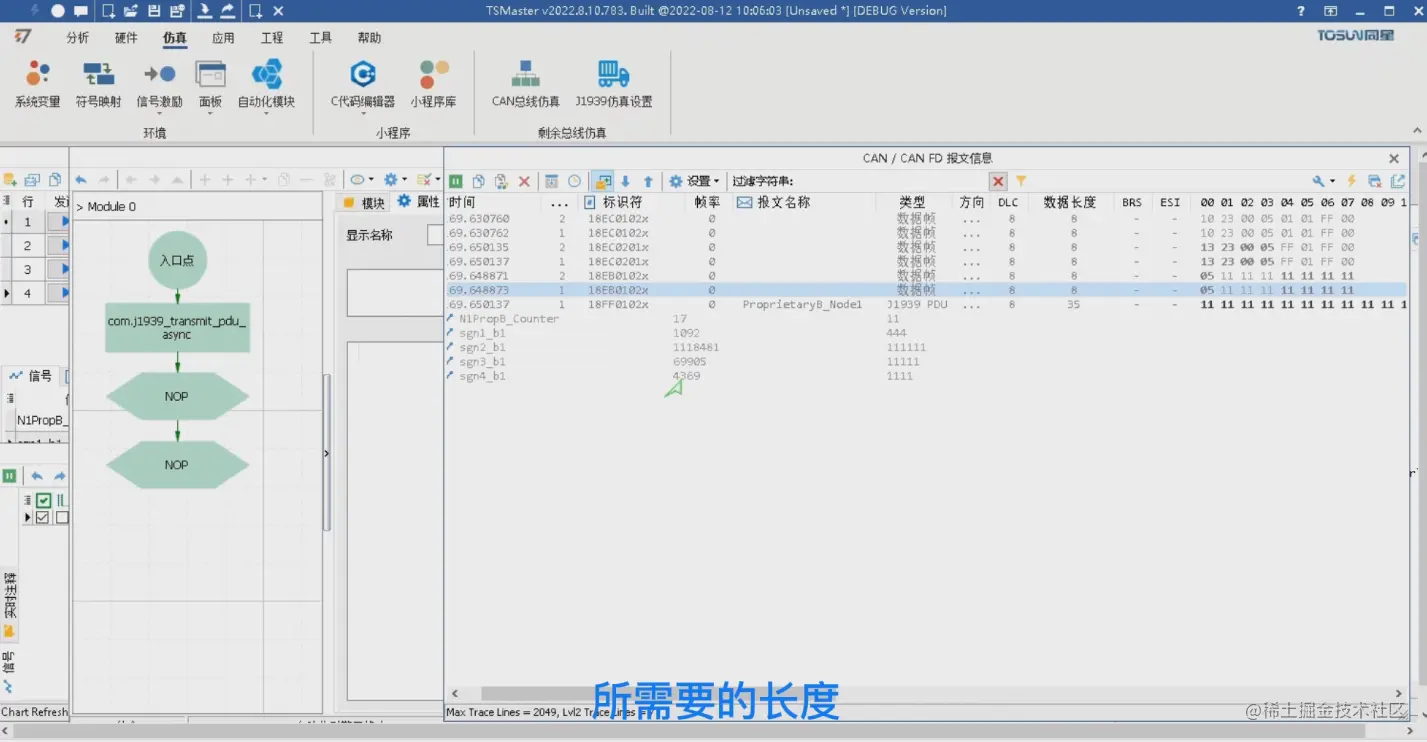Screen dimensions: 1427x742
Task: Click the orange filter funnel icon
Action: (1021, 181)
